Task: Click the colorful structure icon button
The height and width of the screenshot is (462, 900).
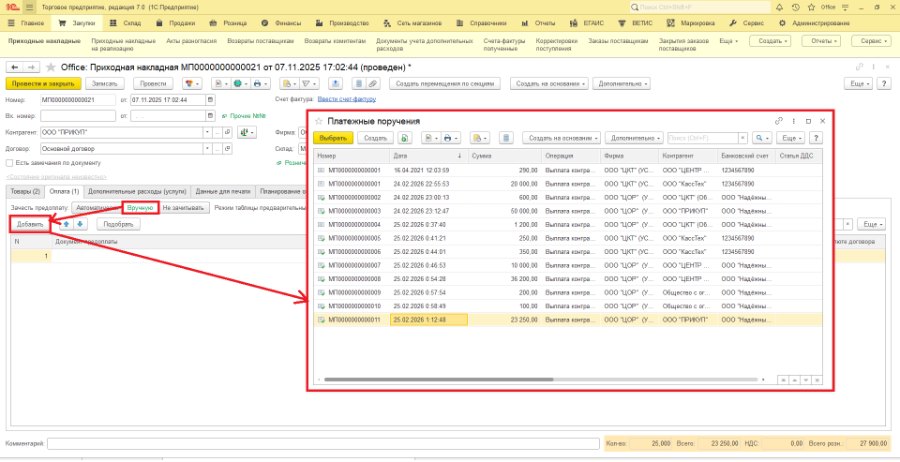Action: pyautogui.click(x=192, y=84)
